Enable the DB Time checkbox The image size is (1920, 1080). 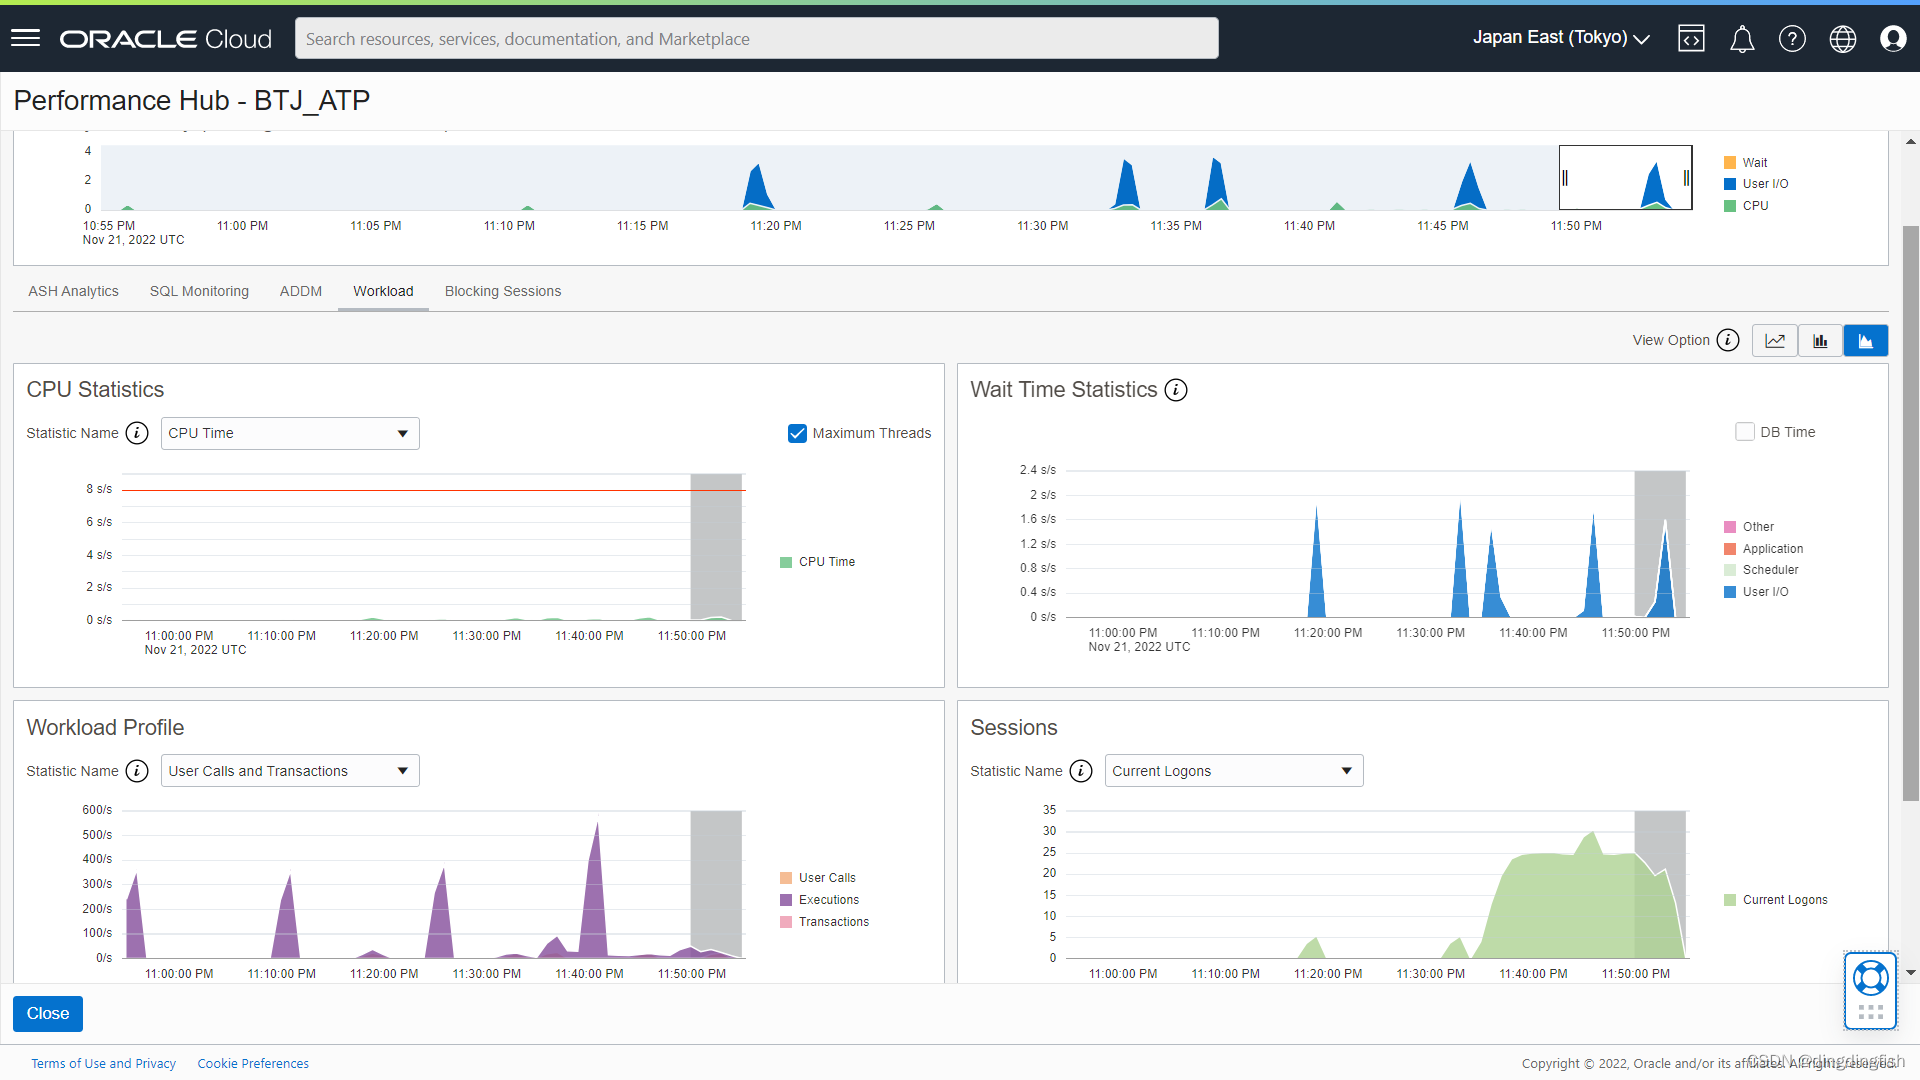tap(1745, 432)
